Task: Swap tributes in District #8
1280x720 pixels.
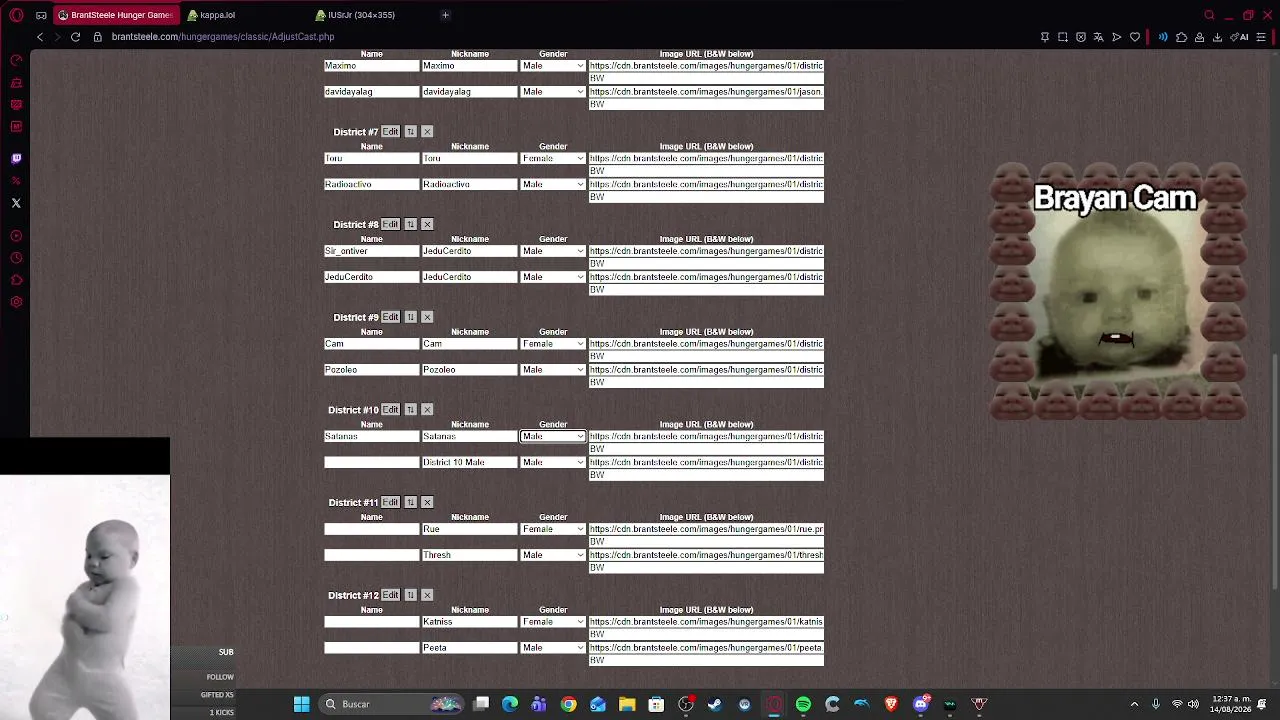Action: [x=410, y=225]
